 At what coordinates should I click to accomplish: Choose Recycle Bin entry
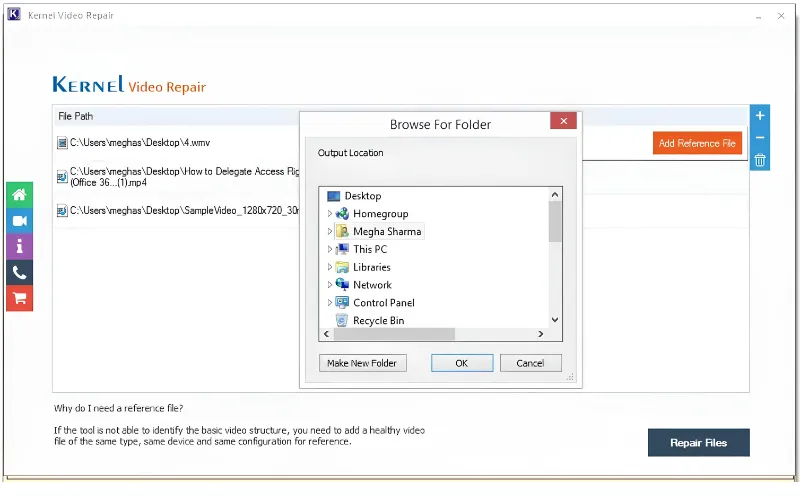(x=379, y=321)
